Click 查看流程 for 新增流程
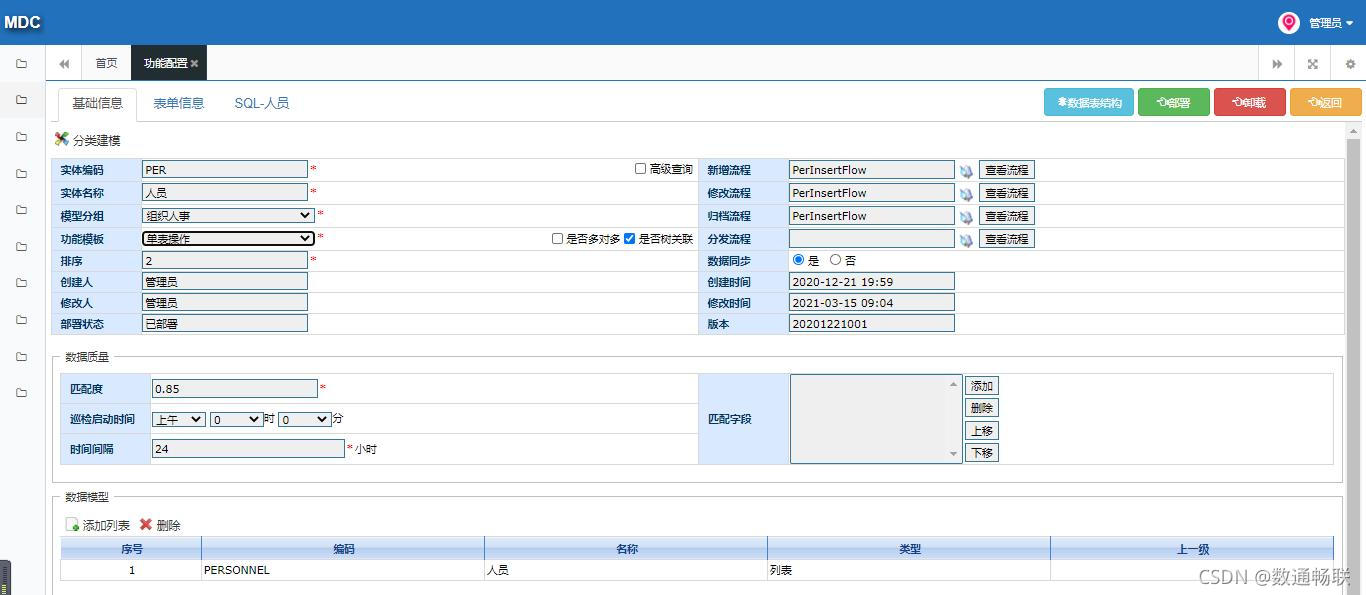1366x595 pixels. pos(1006,170)
